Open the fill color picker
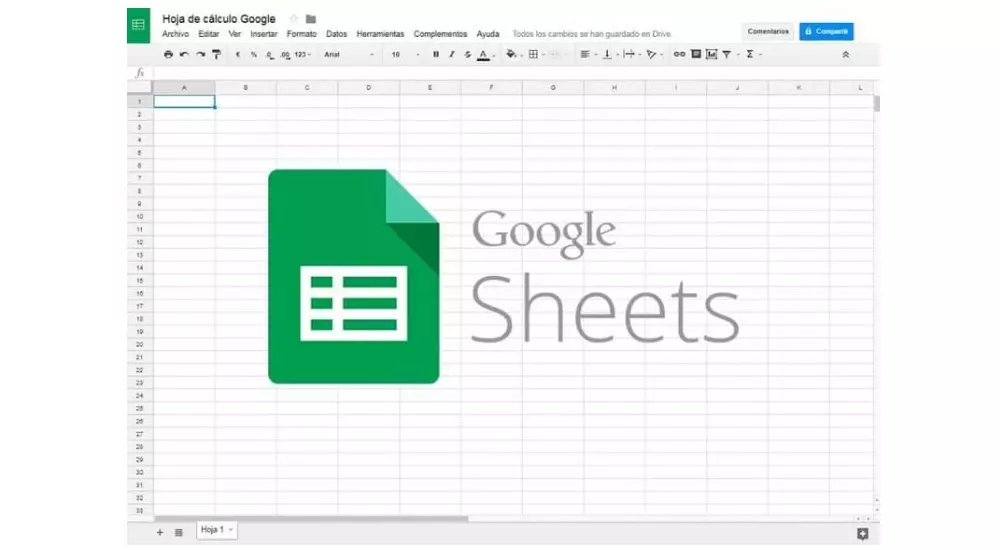This screenshot has width=1000, height=550. [512, 54]
